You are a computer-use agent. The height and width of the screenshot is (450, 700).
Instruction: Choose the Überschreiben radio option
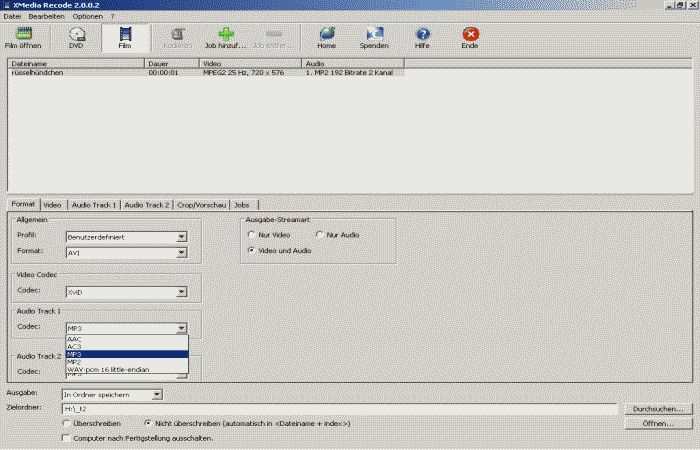[x=66, y=423]
